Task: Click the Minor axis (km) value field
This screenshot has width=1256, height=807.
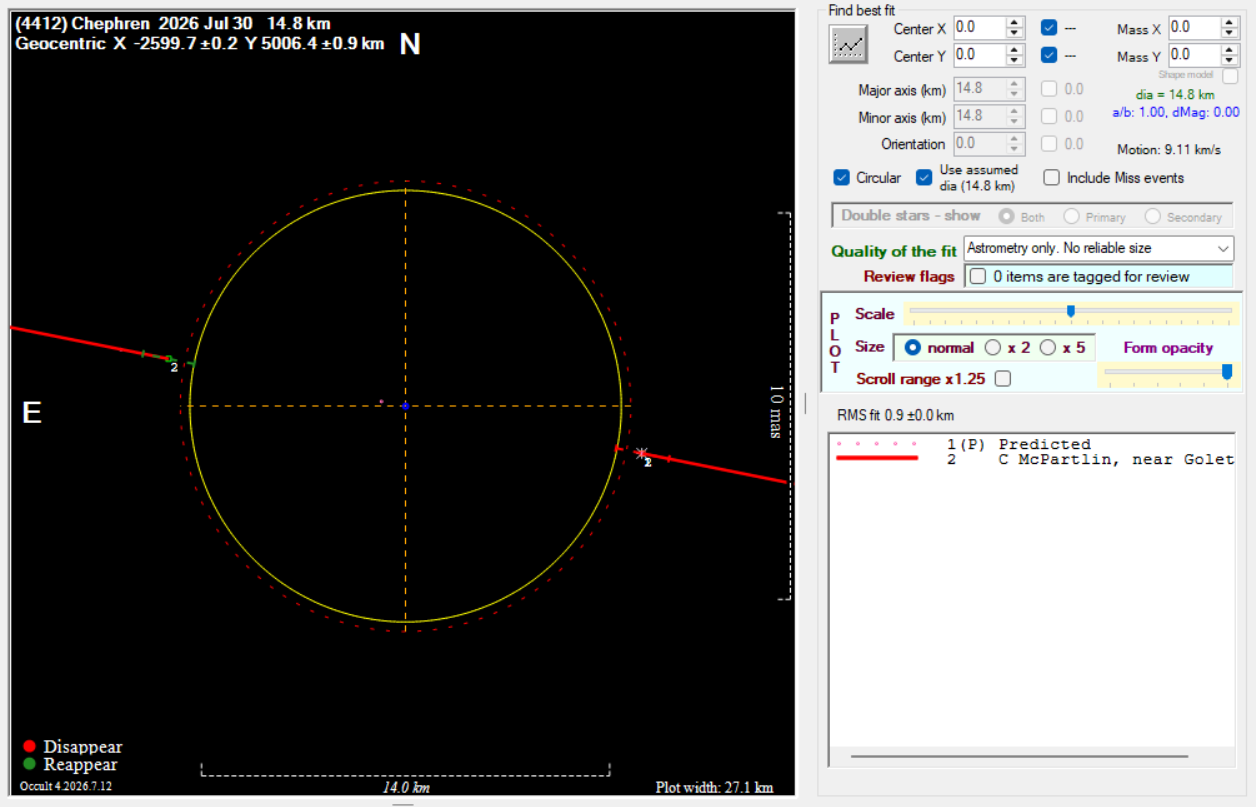Action: [979, 117]
